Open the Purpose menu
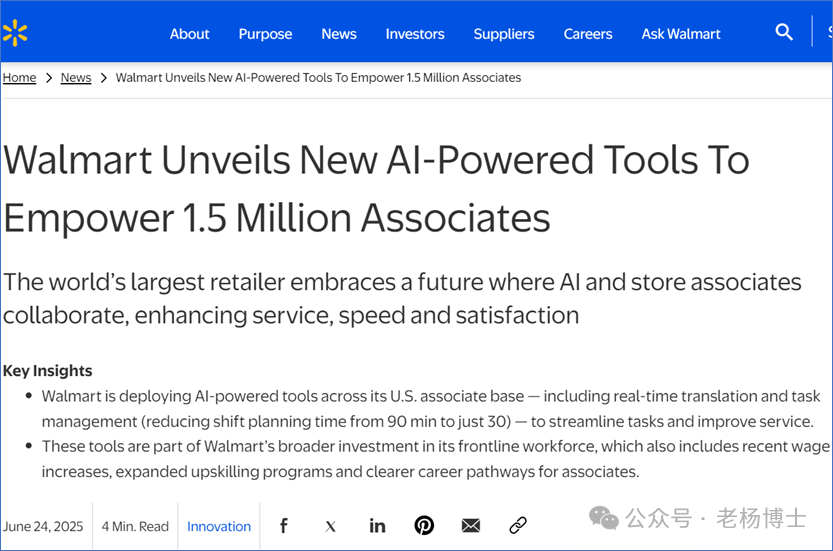 (265, 34)
